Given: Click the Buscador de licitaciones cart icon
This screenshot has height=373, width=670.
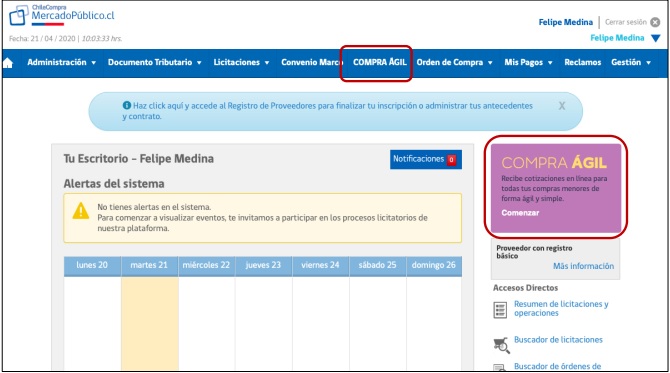Looking at the screenshot, I should tap(502, 345).
